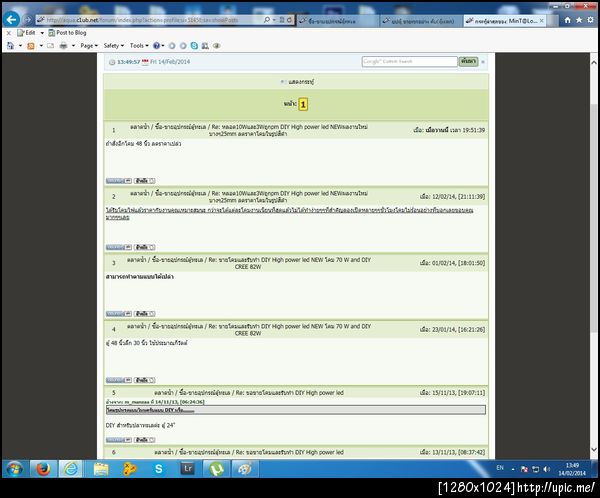This screenshot has height=498, width=600.
Task: Expand the Help dropdown arrow
Action: [x=163, y=46]
